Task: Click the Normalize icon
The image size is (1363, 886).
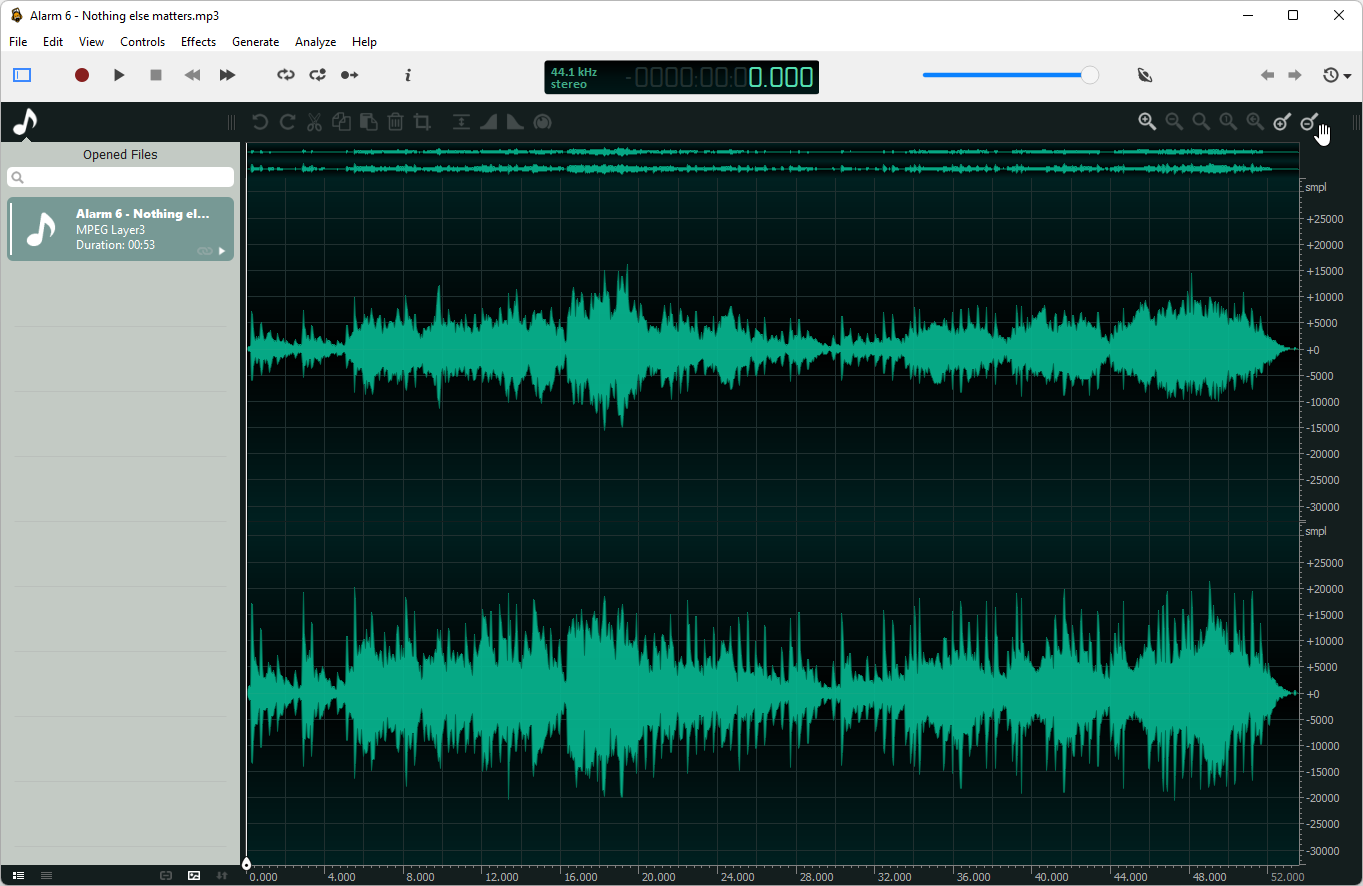Action: point(461,122)
